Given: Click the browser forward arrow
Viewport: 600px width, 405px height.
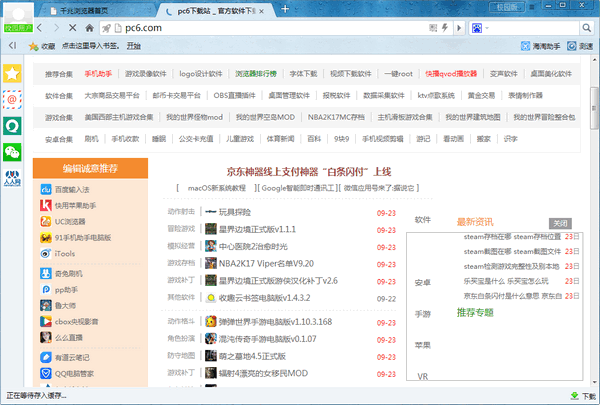Looking at the screenshot, I should [56, 28].
